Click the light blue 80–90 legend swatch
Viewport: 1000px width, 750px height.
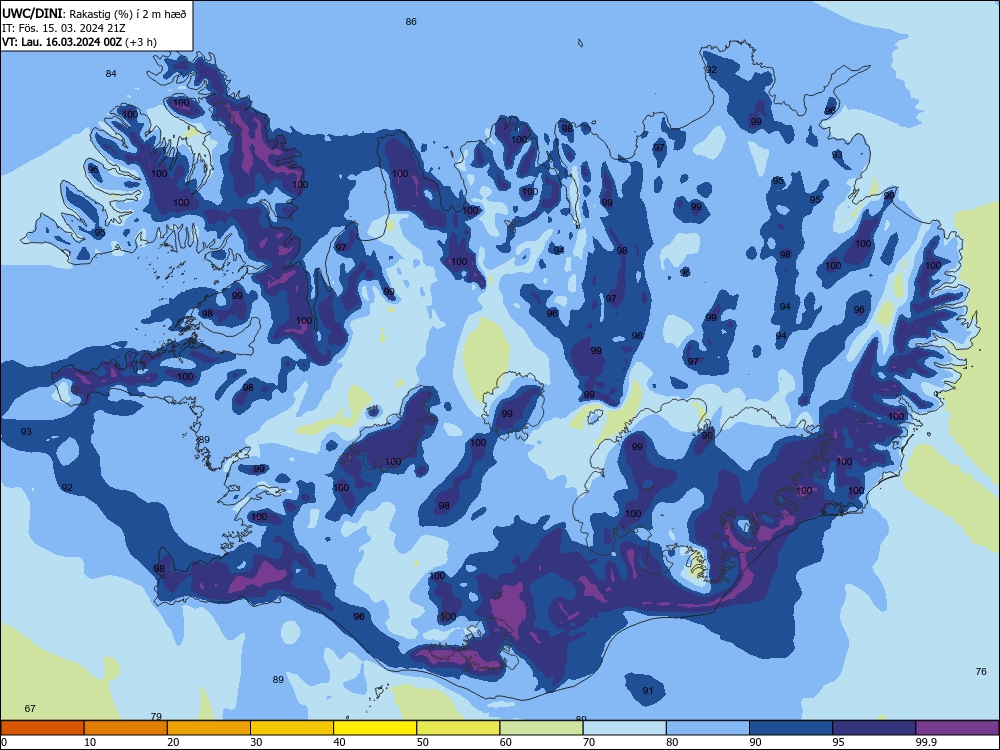click(708, 728)
